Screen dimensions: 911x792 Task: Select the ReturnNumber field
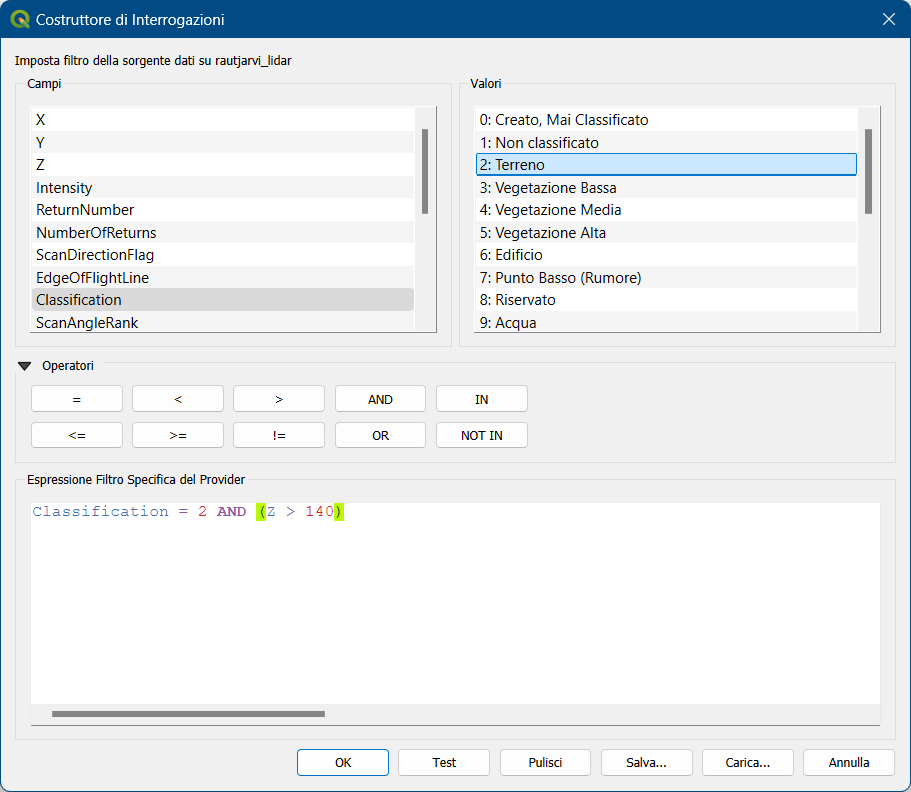pyautogui.click(x=223, y=210)
